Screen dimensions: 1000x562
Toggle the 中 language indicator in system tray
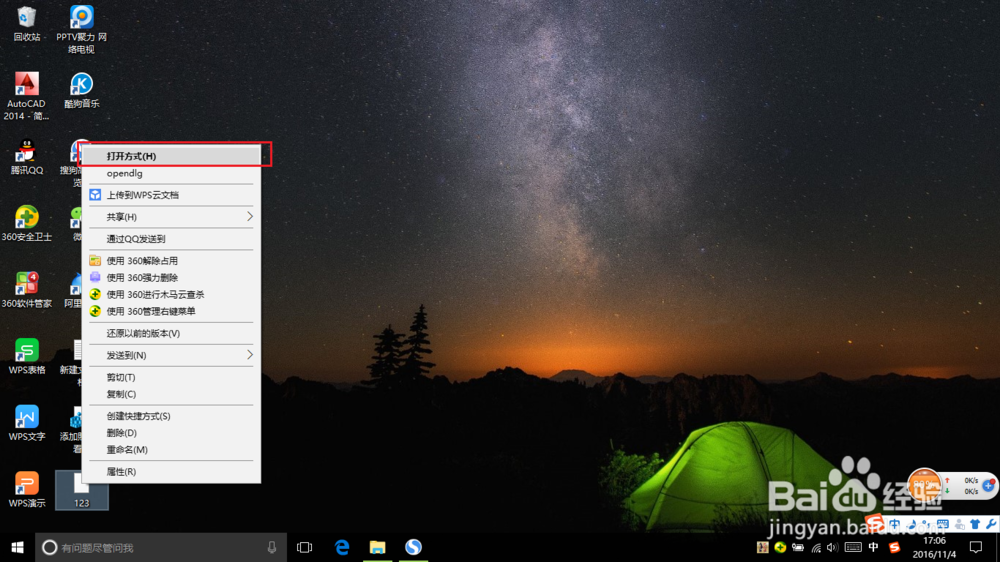(x=874, y=547)
